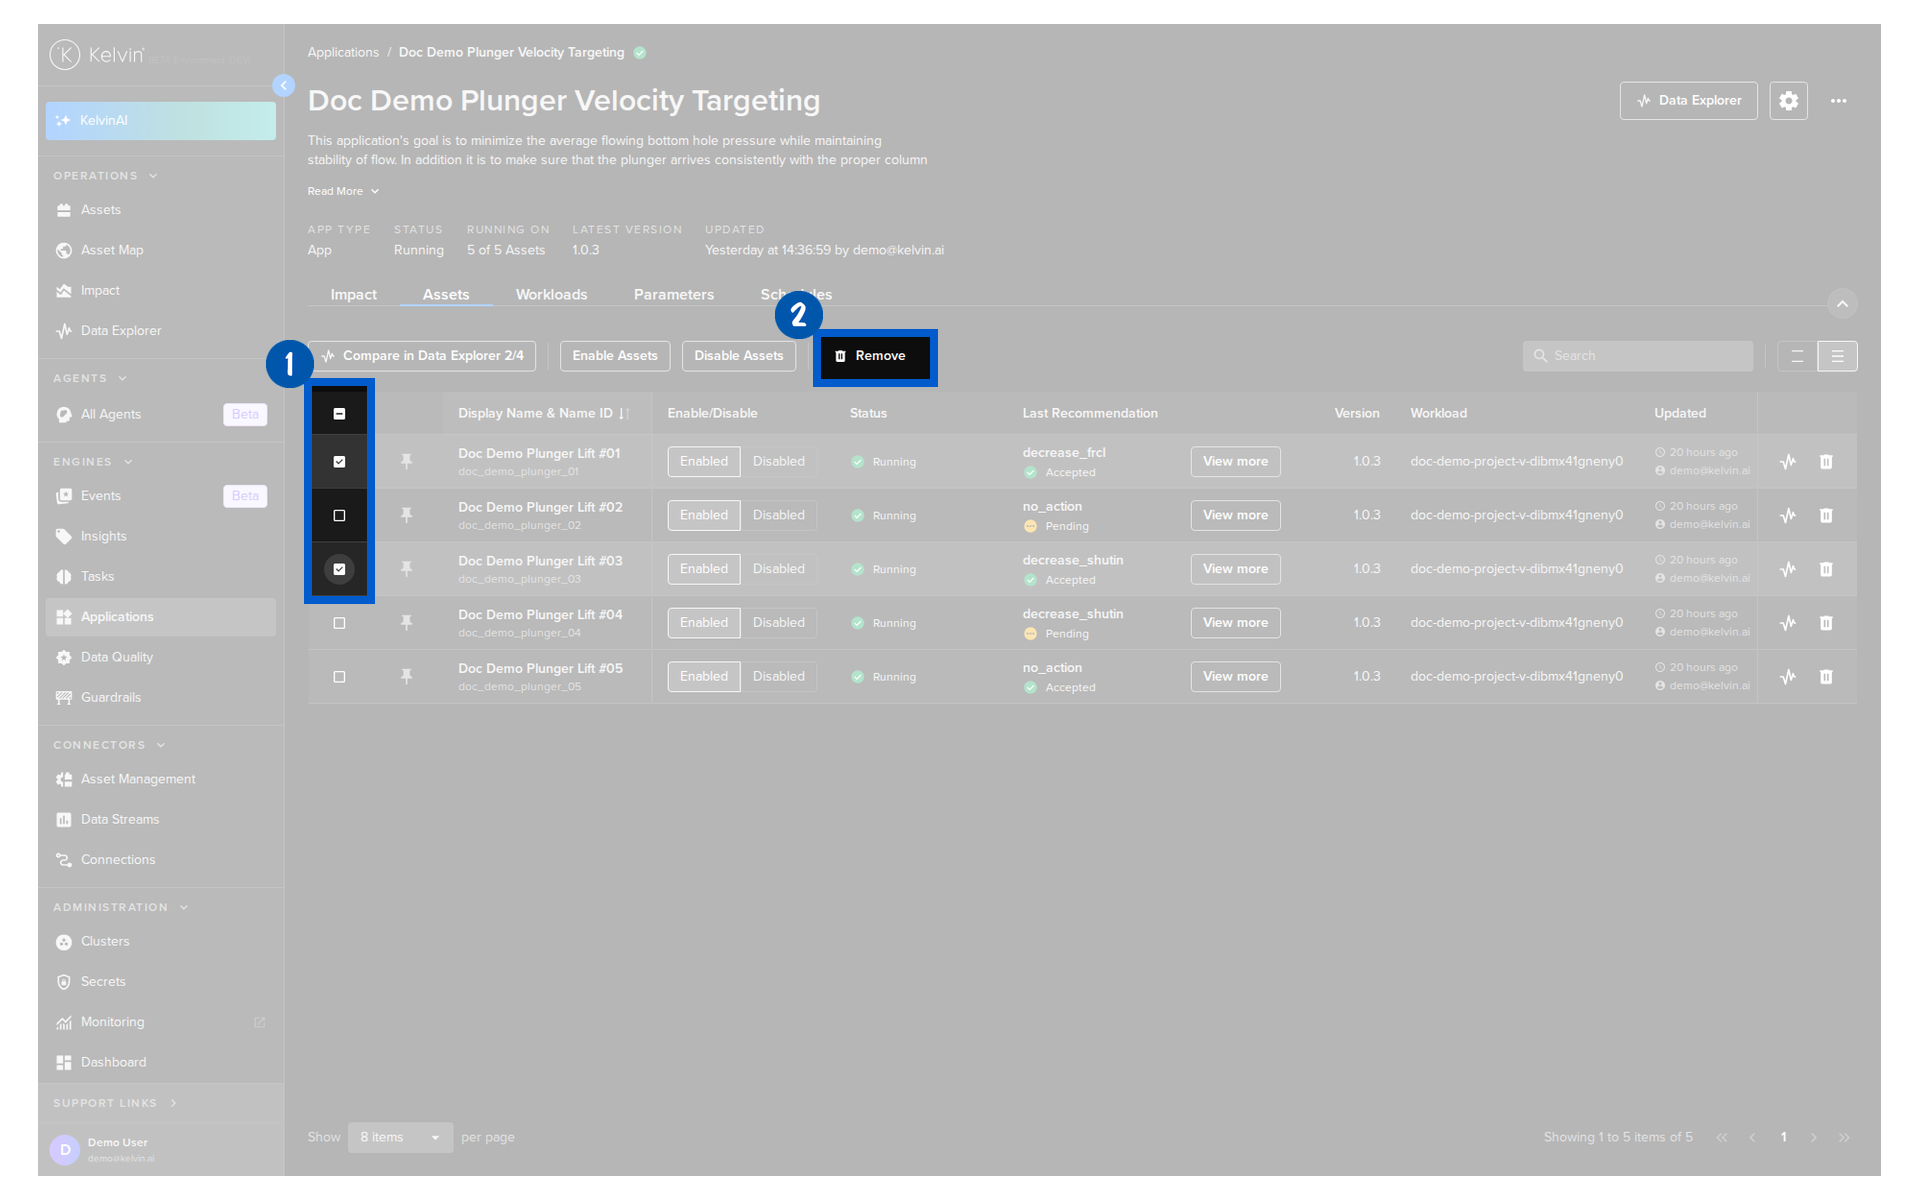This screenshot has height=1200, width=1920.
Task: Check Doc Demo Plunger Lift #04 checkbox
Action: [339, 623]
